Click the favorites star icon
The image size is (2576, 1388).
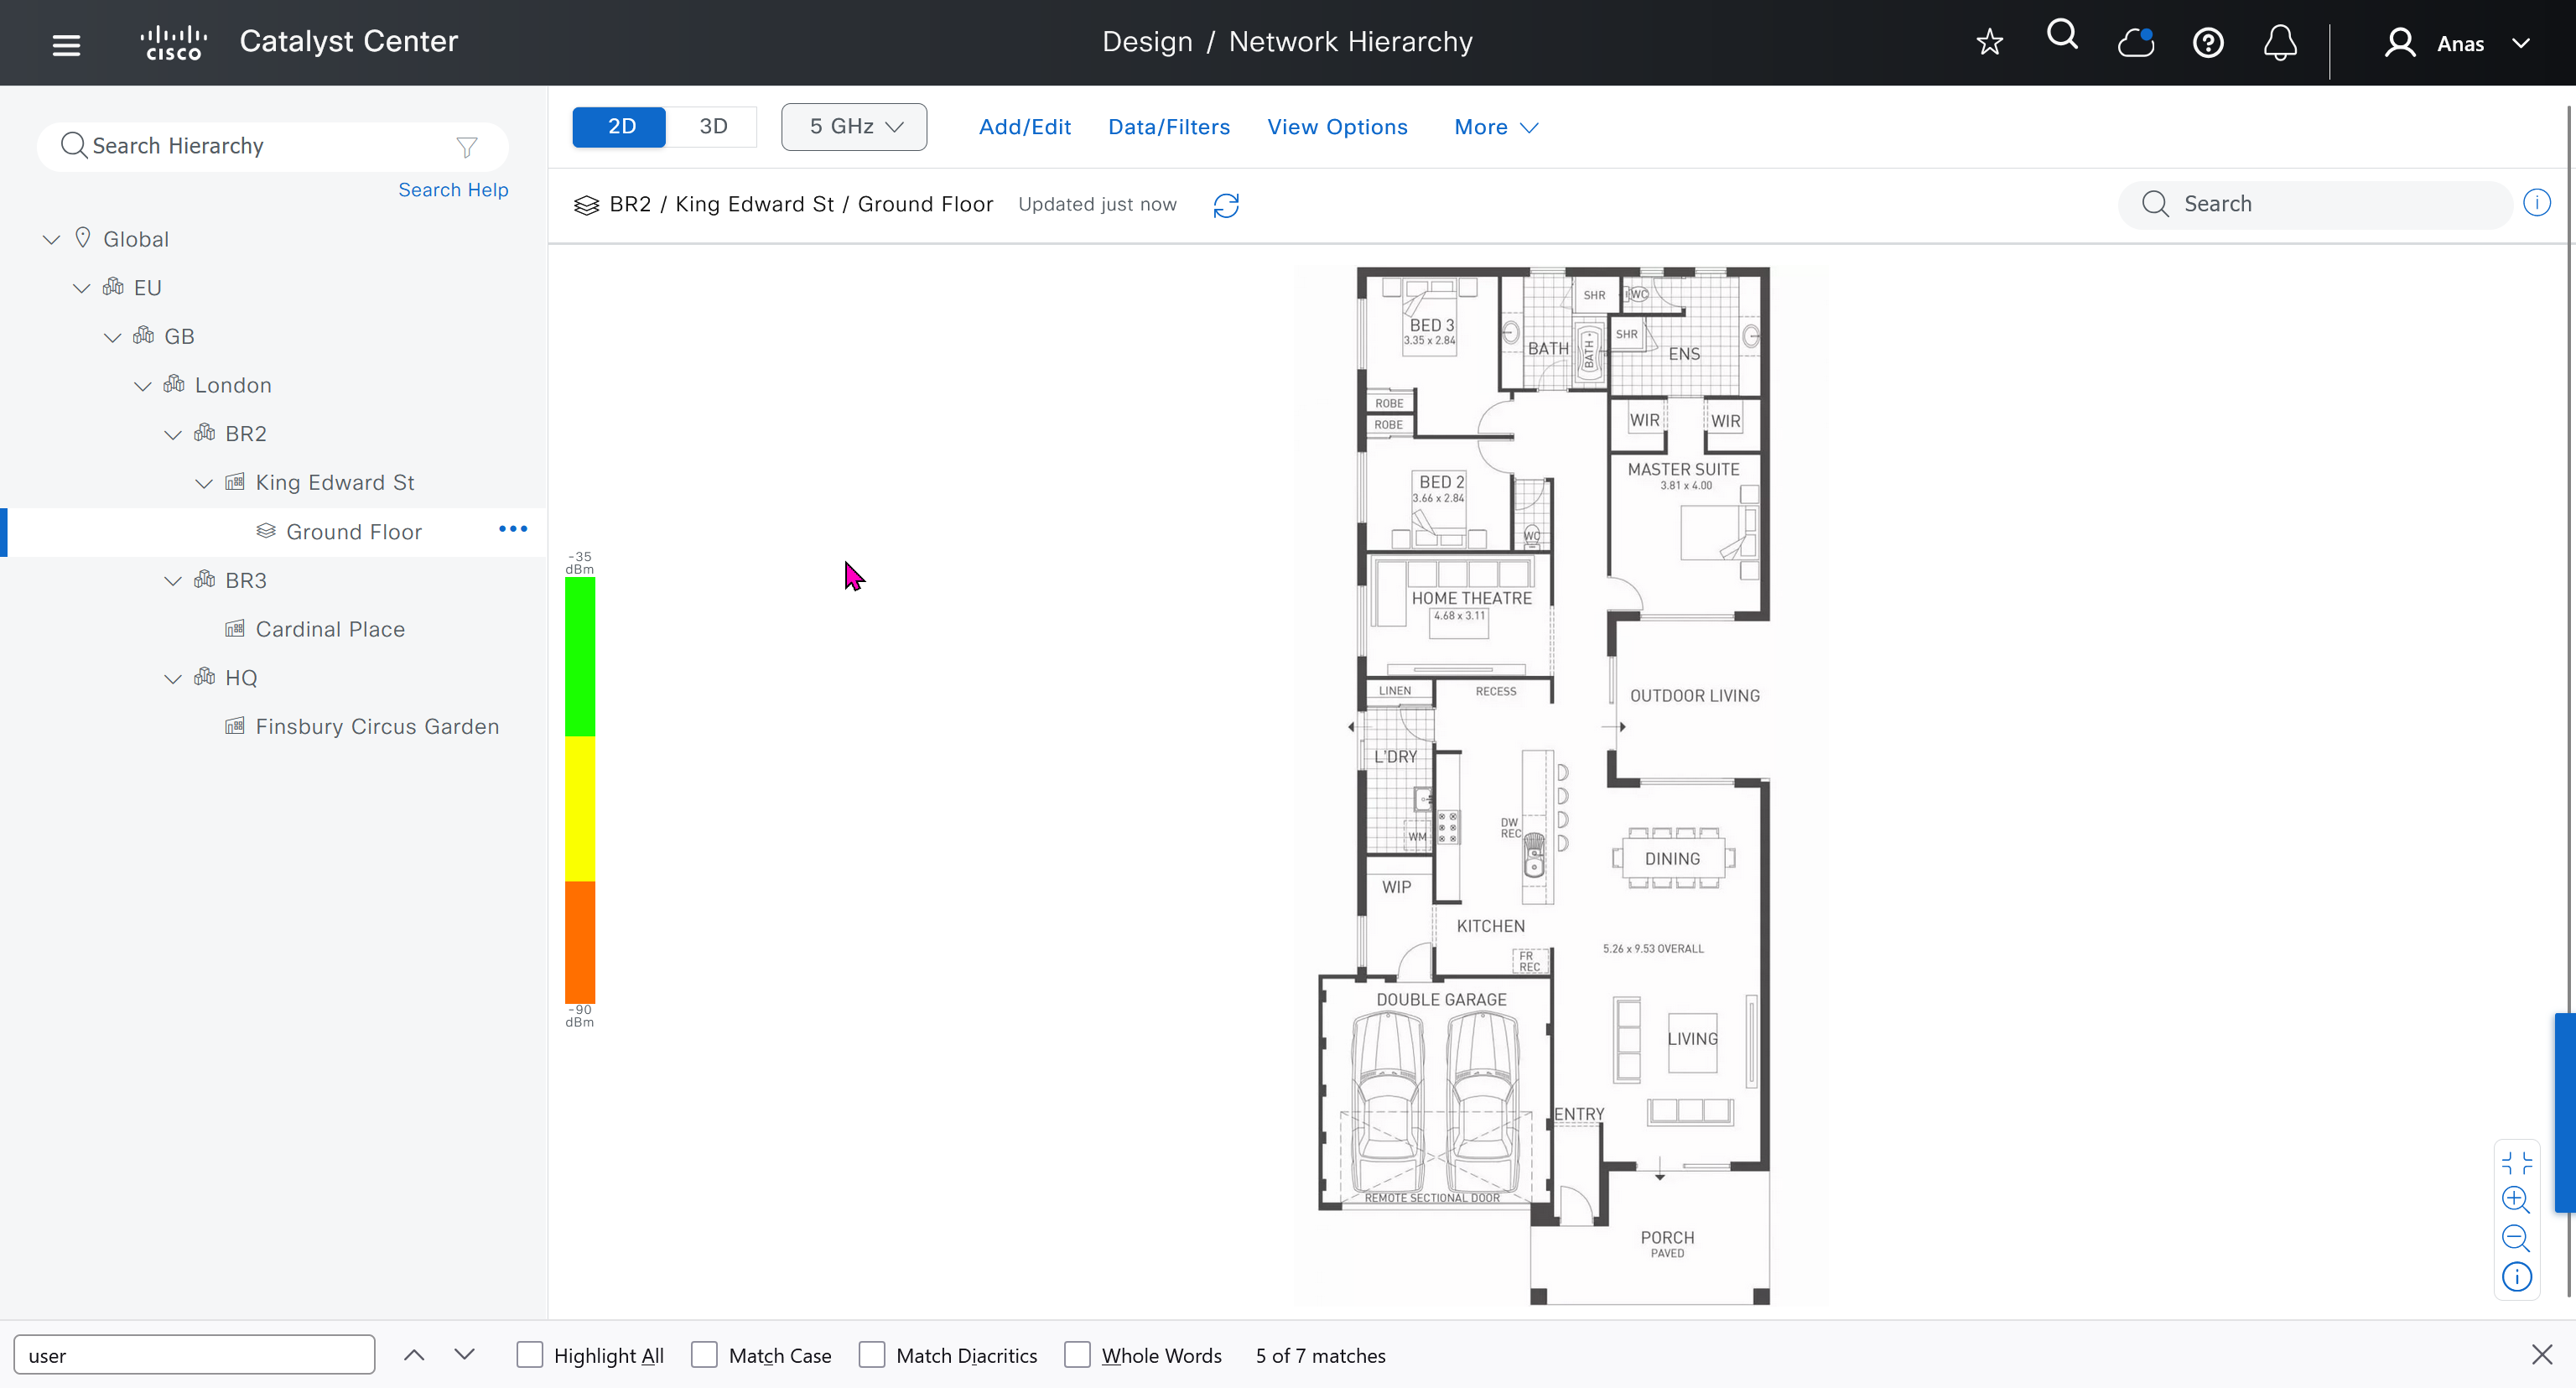pos(1989,42)
